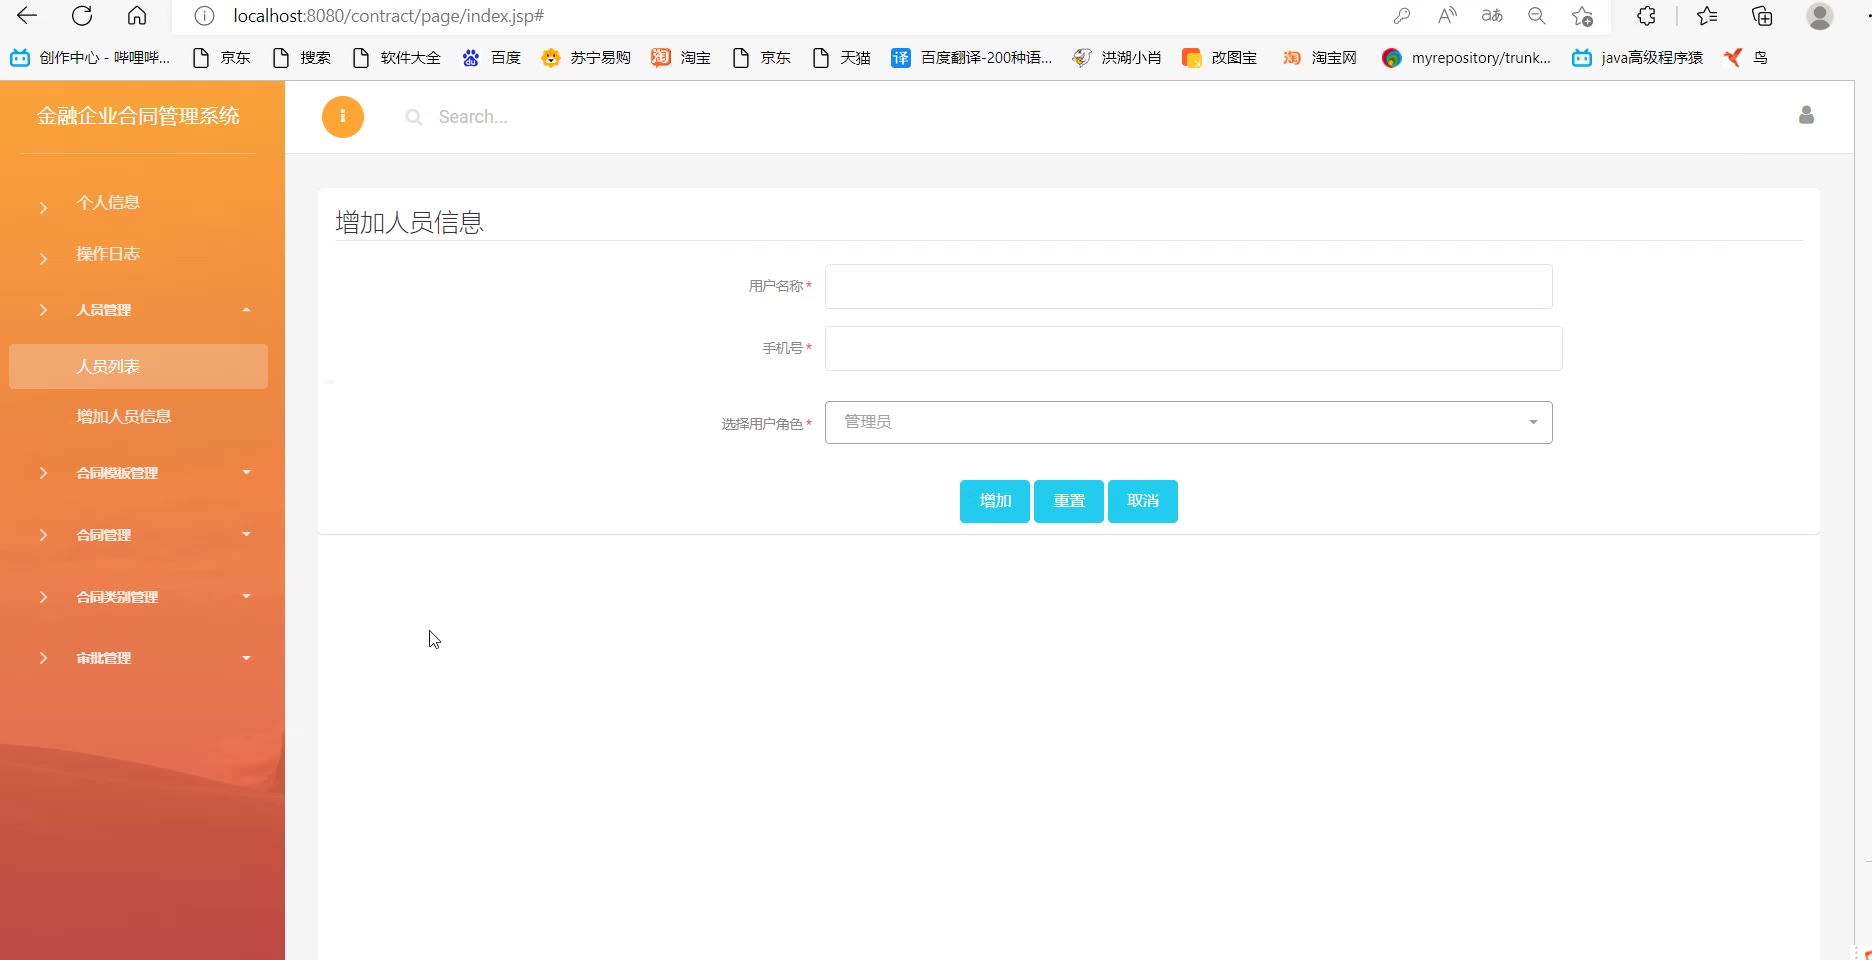Image resolution: width=1872 pixels, height=960 pixels.
Task: Go back in browser history
Action: pyautogui.click(x=27, y=16)
